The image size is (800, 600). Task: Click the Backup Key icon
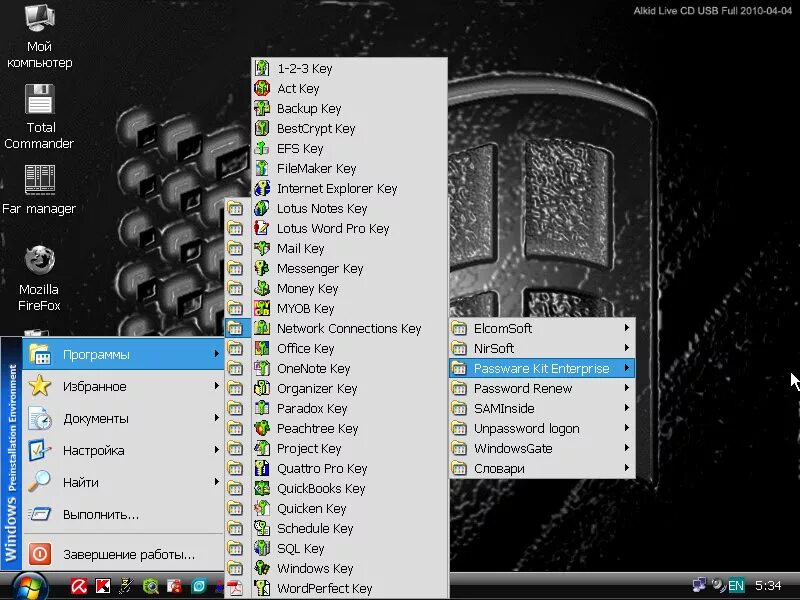point(262,108)
